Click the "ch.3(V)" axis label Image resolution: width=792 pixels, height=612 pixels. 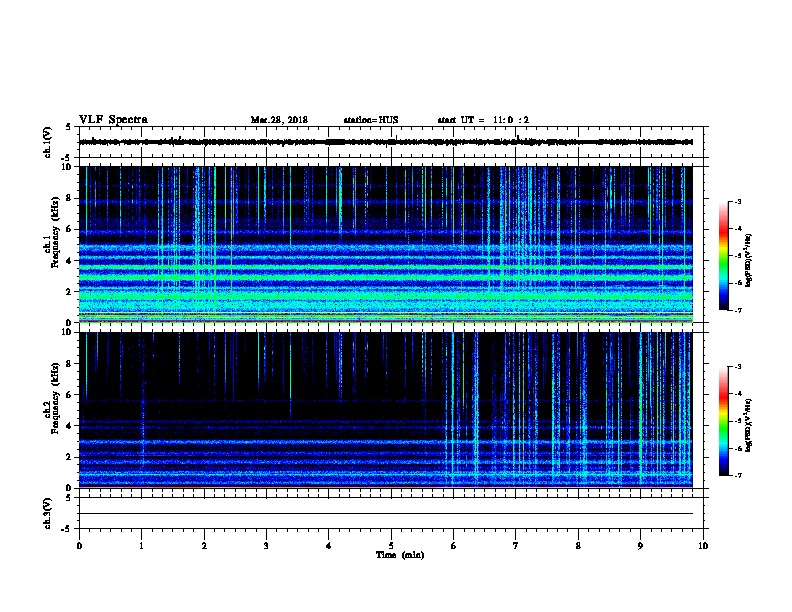[x=48, y=513]
